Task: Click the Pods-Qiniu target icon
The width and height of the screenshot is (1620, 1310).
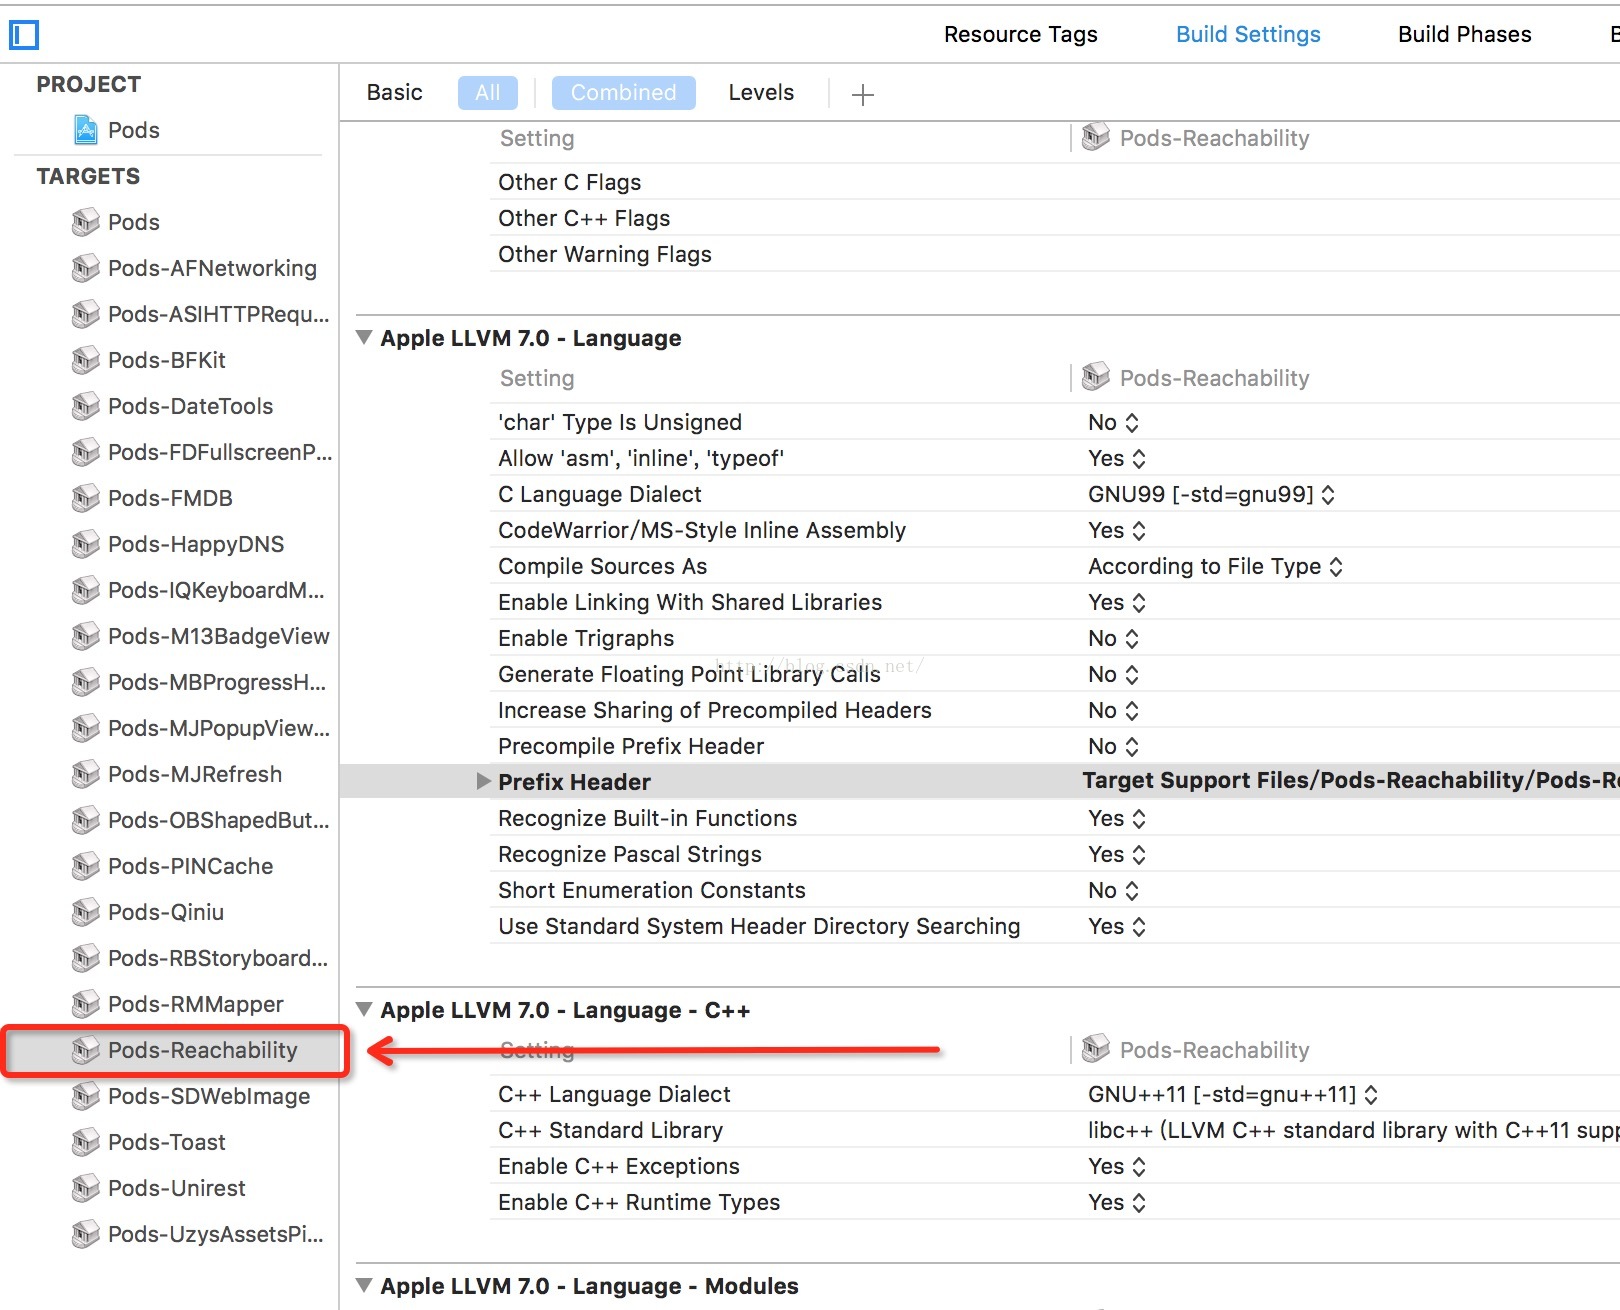Action: (86, 912)
